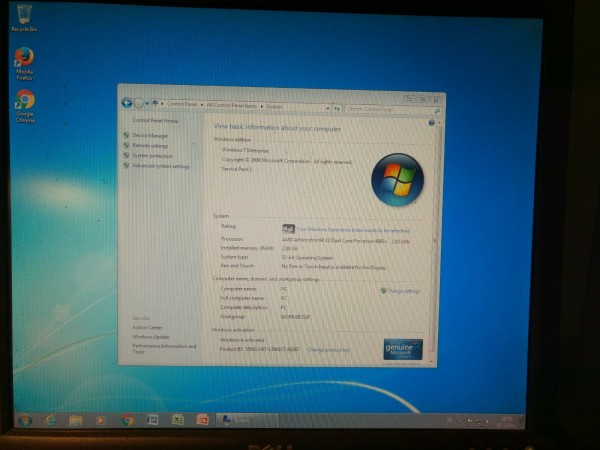Open the Recycle Bin desktop icon
Image resolution: width=600 pixels, height=450 pixels.
click(24, 18)
